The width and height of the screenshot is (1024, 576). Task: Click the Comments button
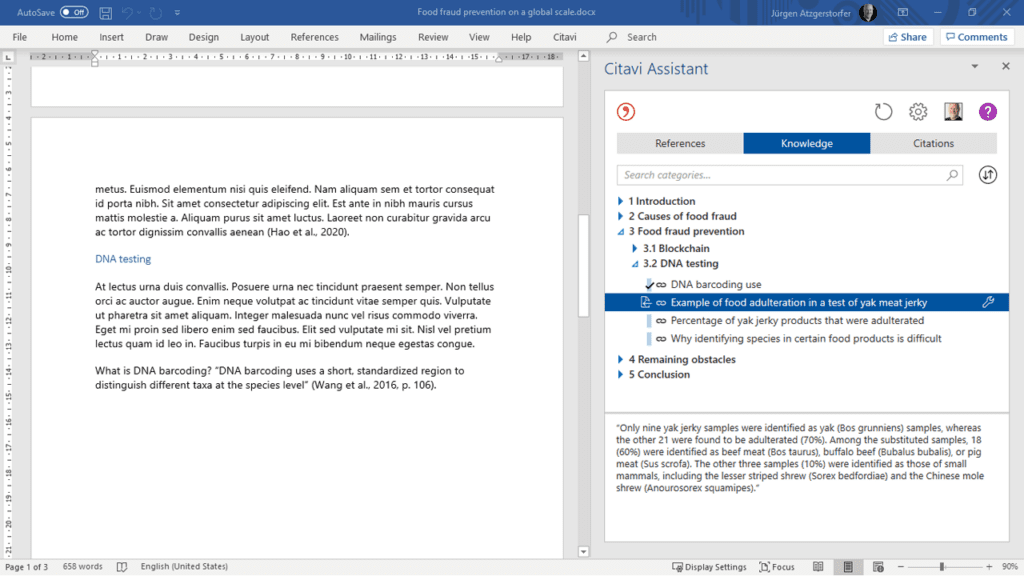(x=975, y=37)
